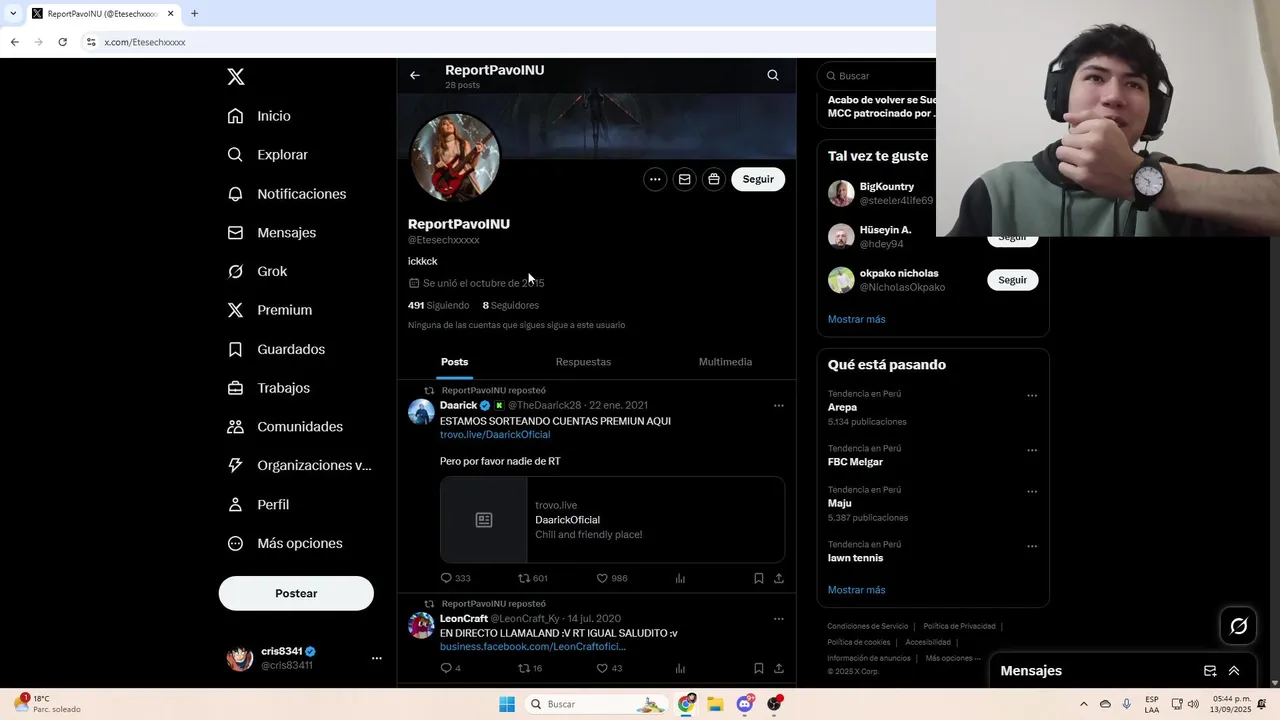Viewport: 1280px width, 720px height.
Task: Open profile more options ellipsis
Action: coord(655,179)
